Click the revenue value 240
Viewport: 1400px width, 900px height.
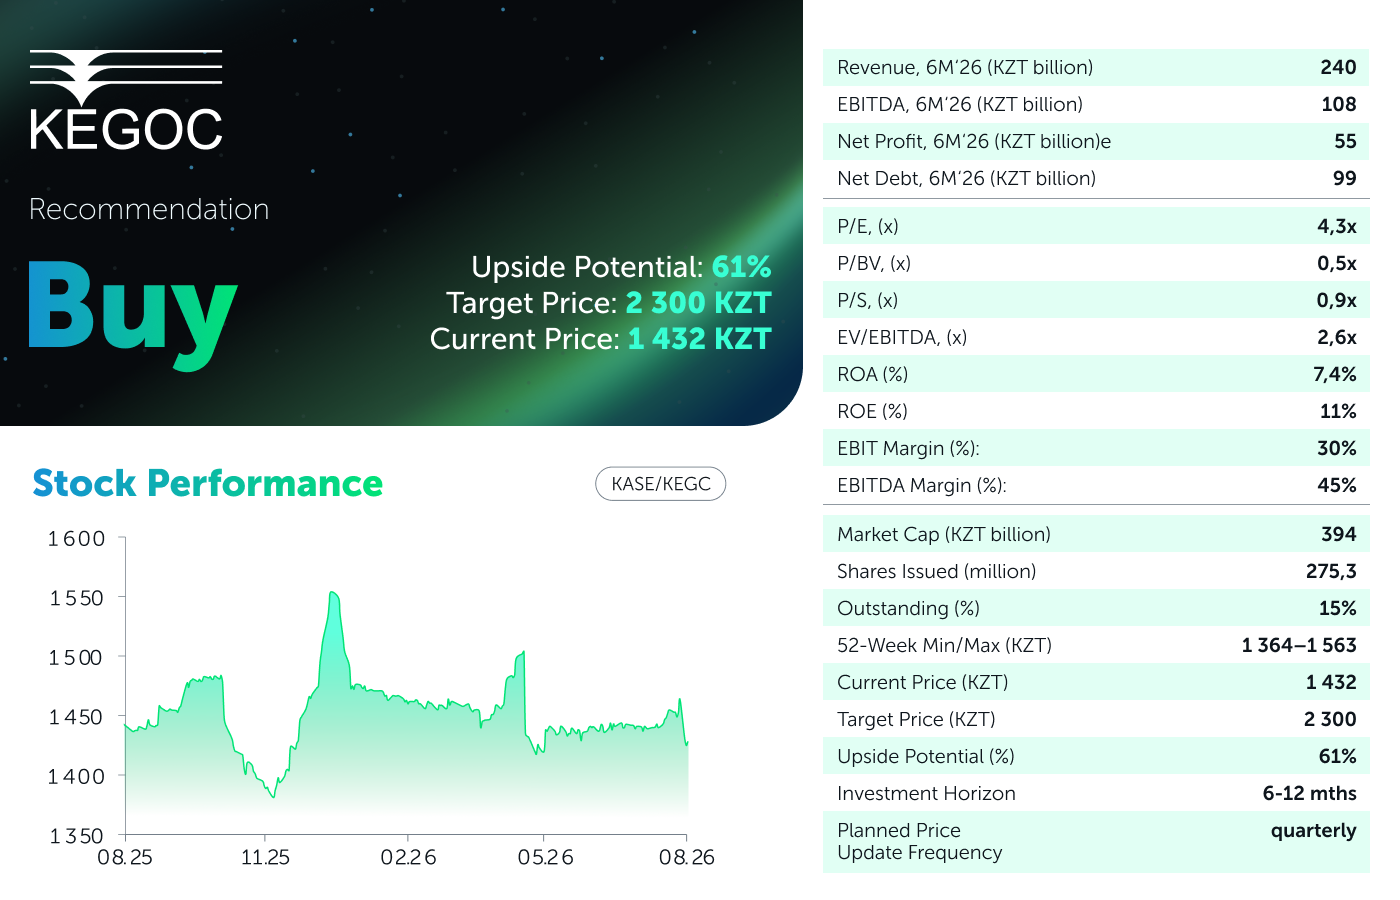1338,67
